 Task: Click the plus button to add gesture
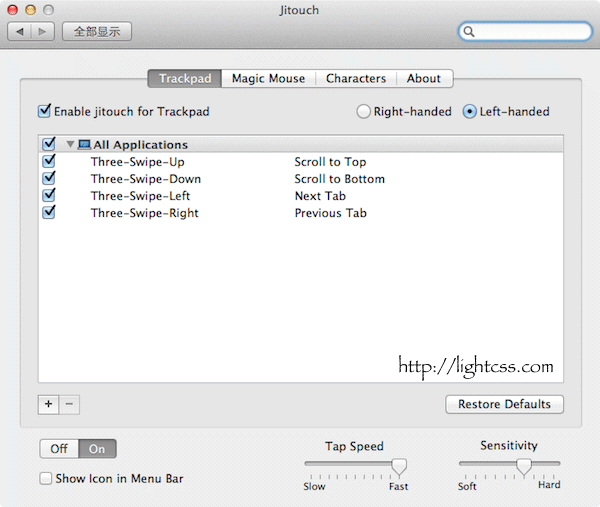49,404
